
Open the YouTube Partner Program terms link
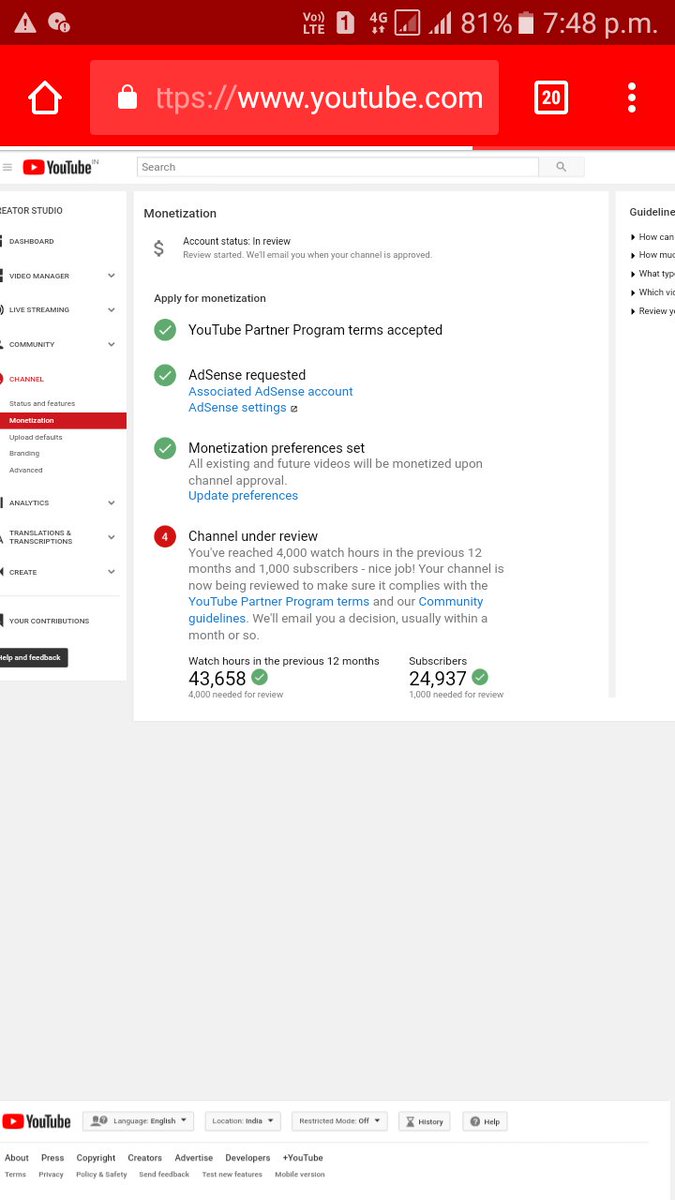279,602
